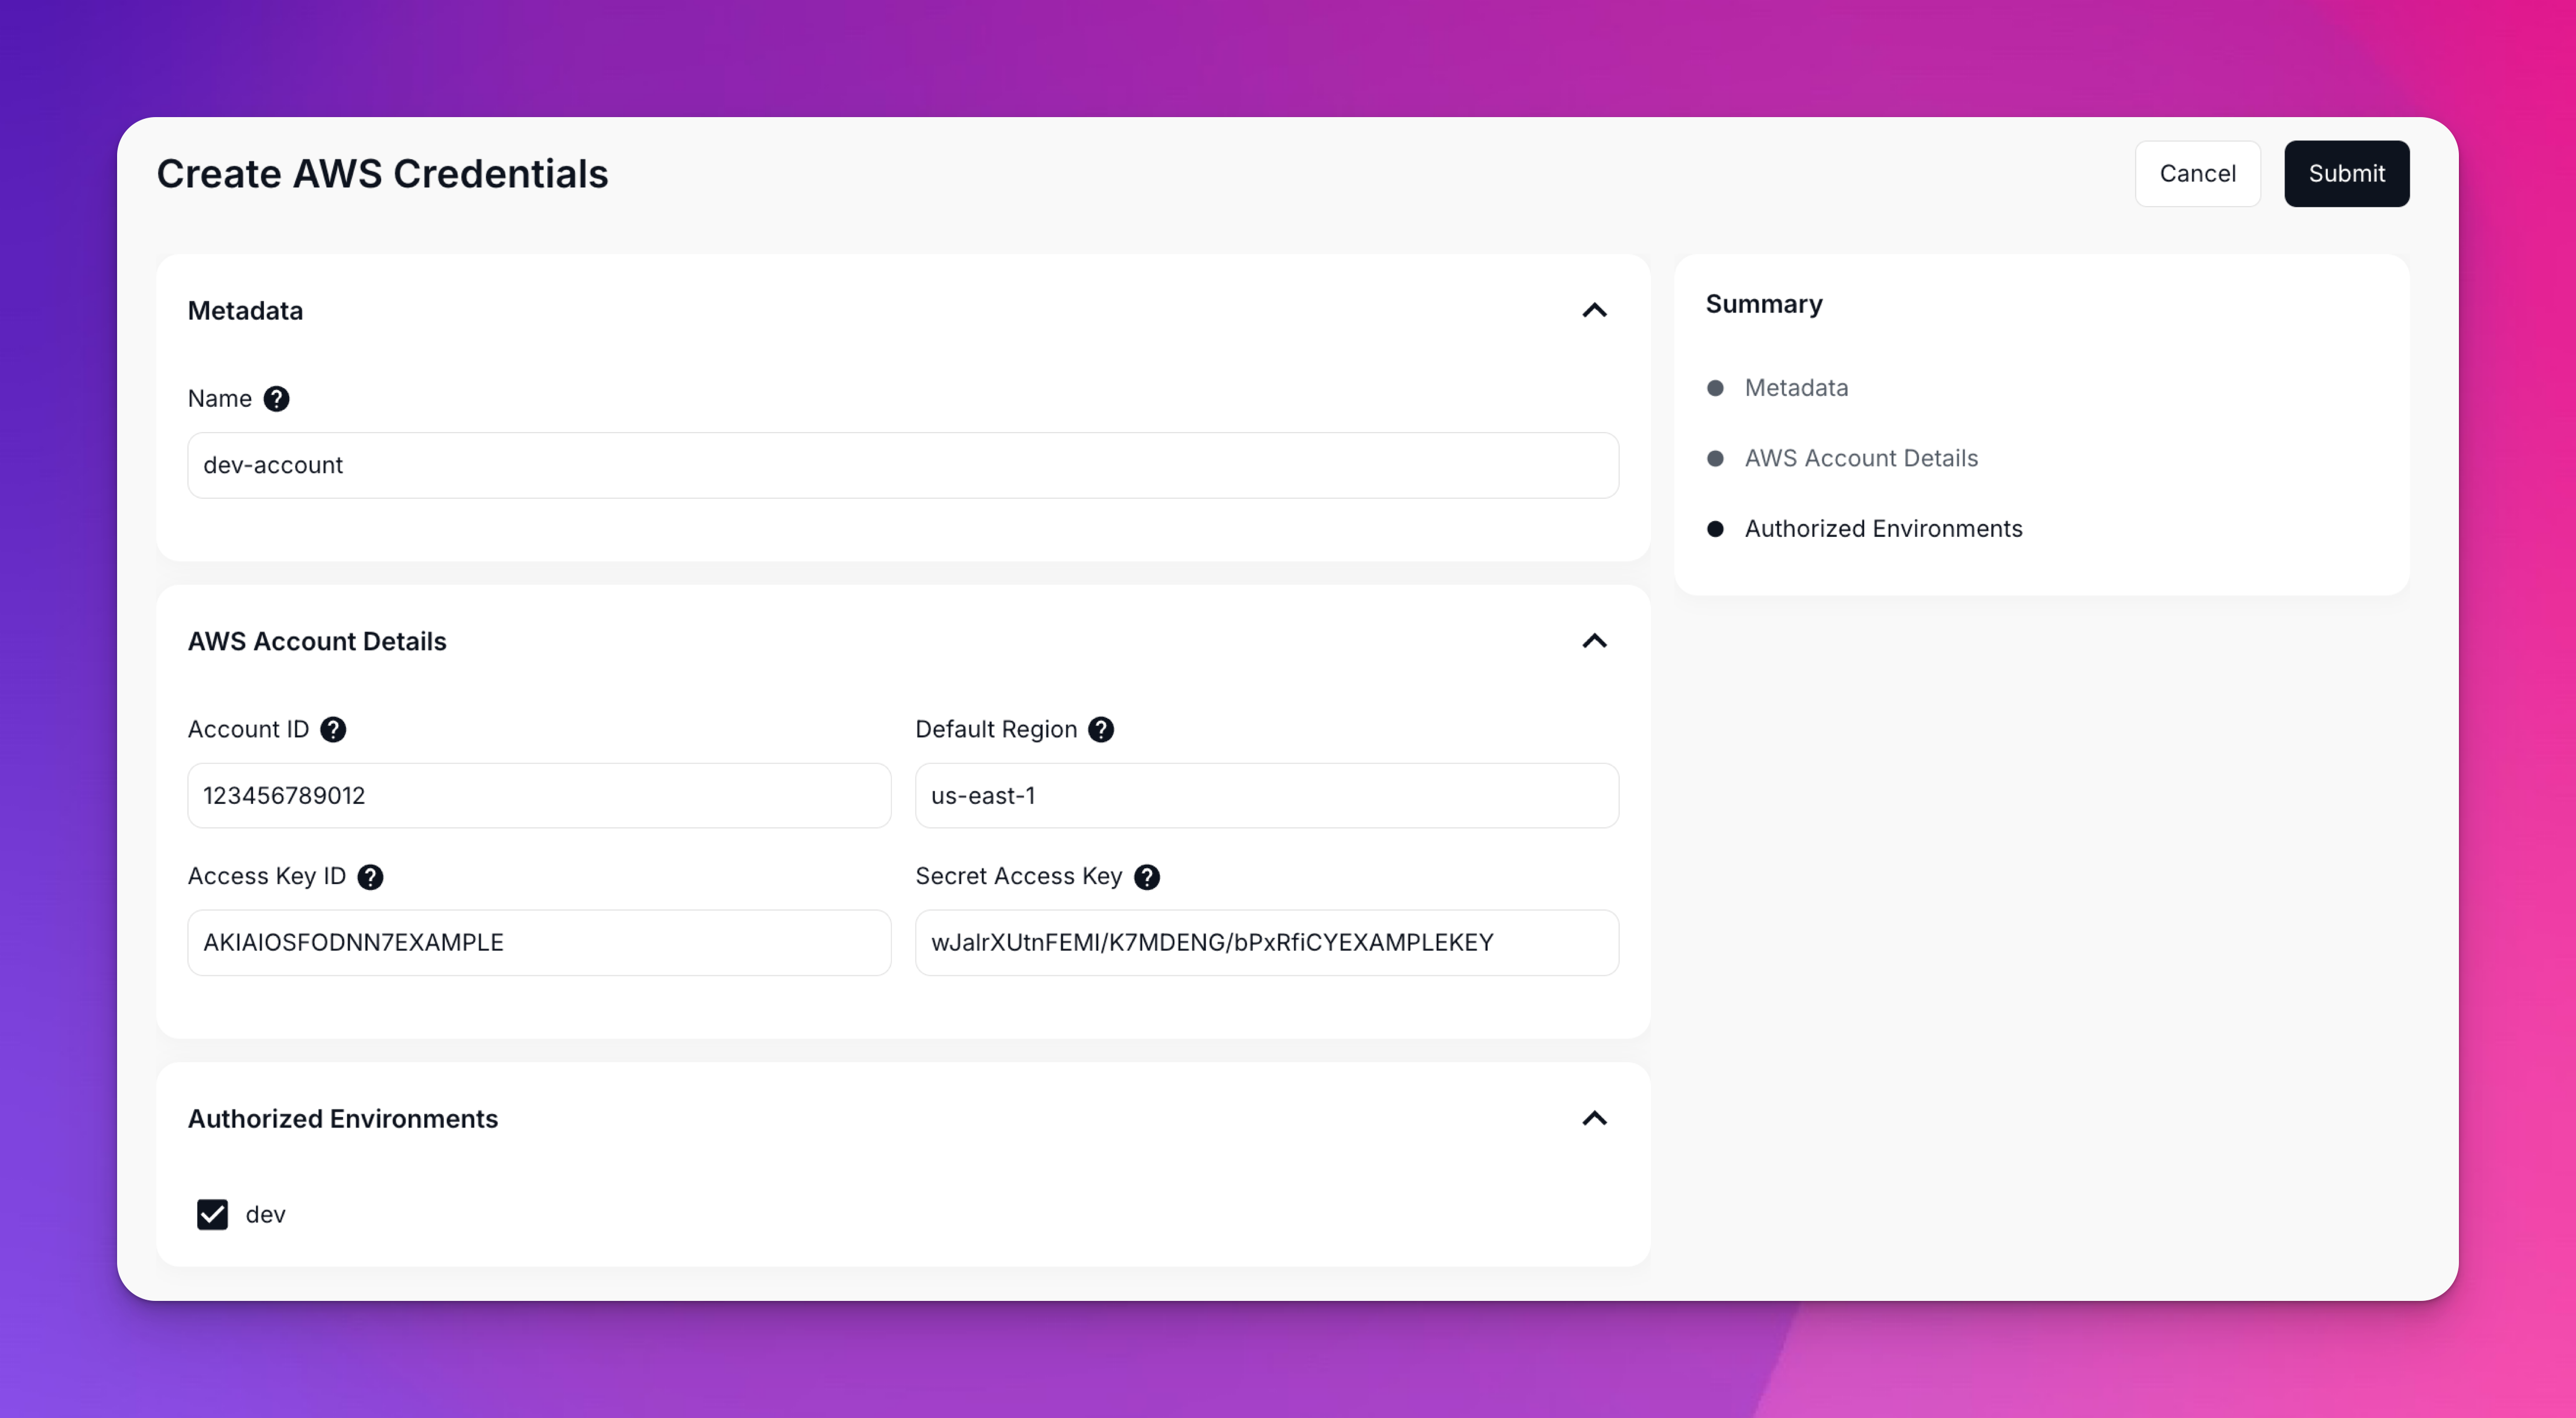Open the Account ID help tooltip icon
Image resolution: width=2576 pixels, height=1418 pixels.
(333, 730)
